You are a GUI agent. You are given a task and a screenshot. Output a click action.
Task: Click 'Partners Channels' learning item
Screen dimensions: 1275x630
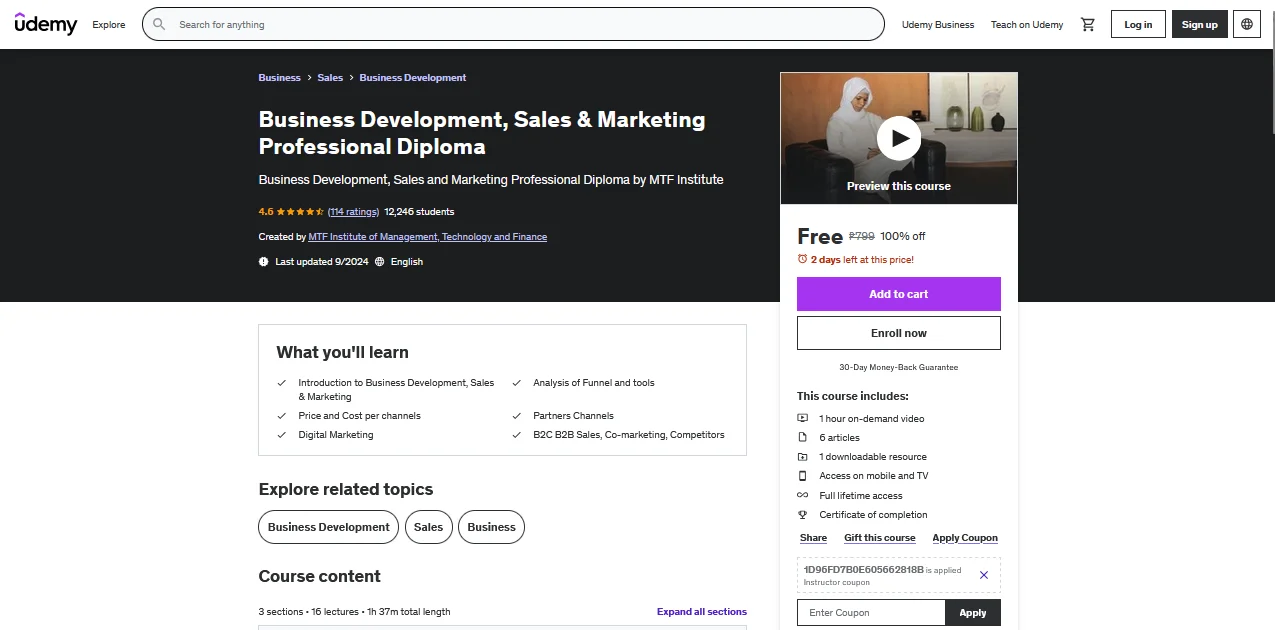[x=573, y=416]
